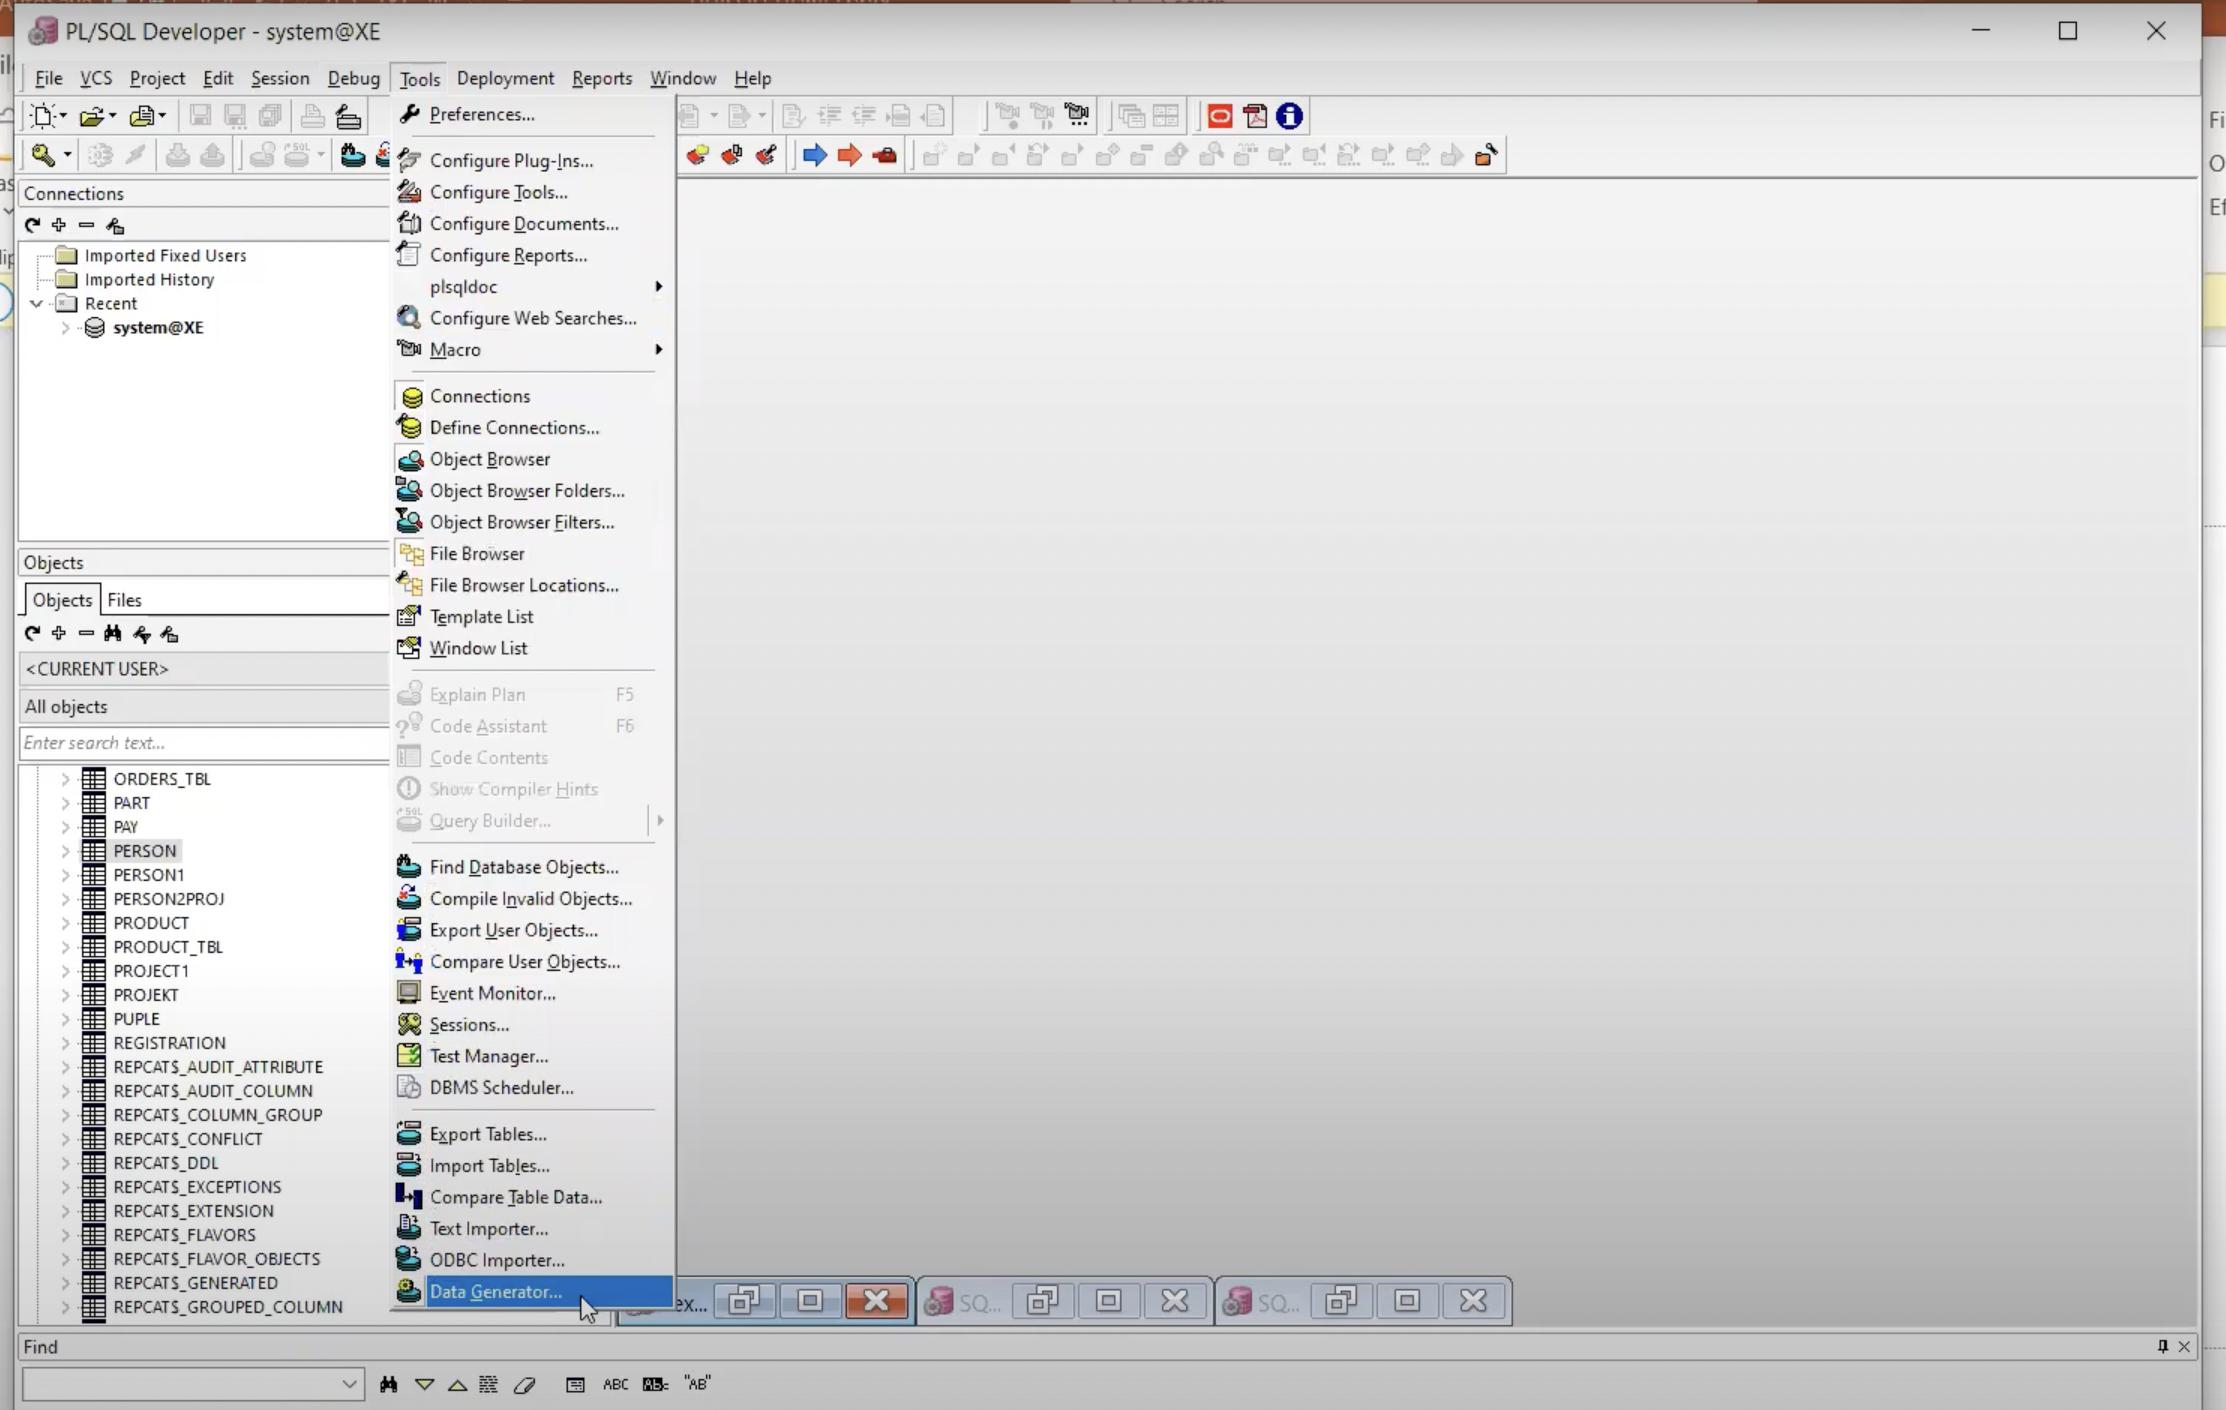
Task: Click binoculars find icon in Objects panel
Action: coord(113,634)
